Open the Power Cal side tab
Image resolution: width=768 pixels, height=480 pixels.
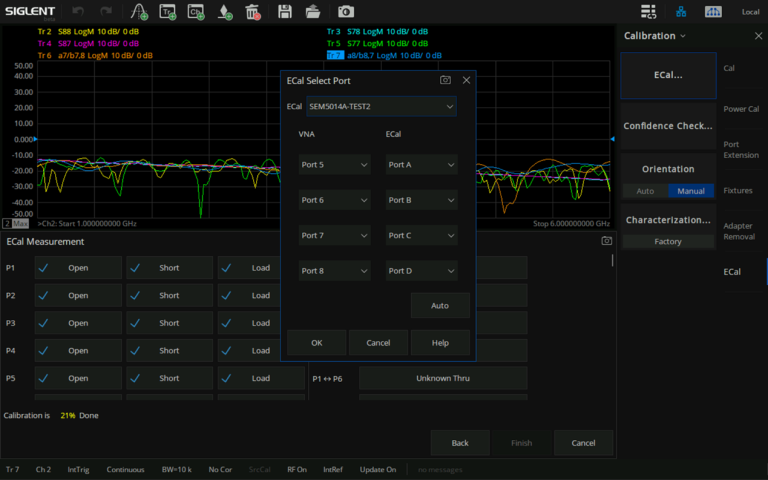[x=740, y=109]
